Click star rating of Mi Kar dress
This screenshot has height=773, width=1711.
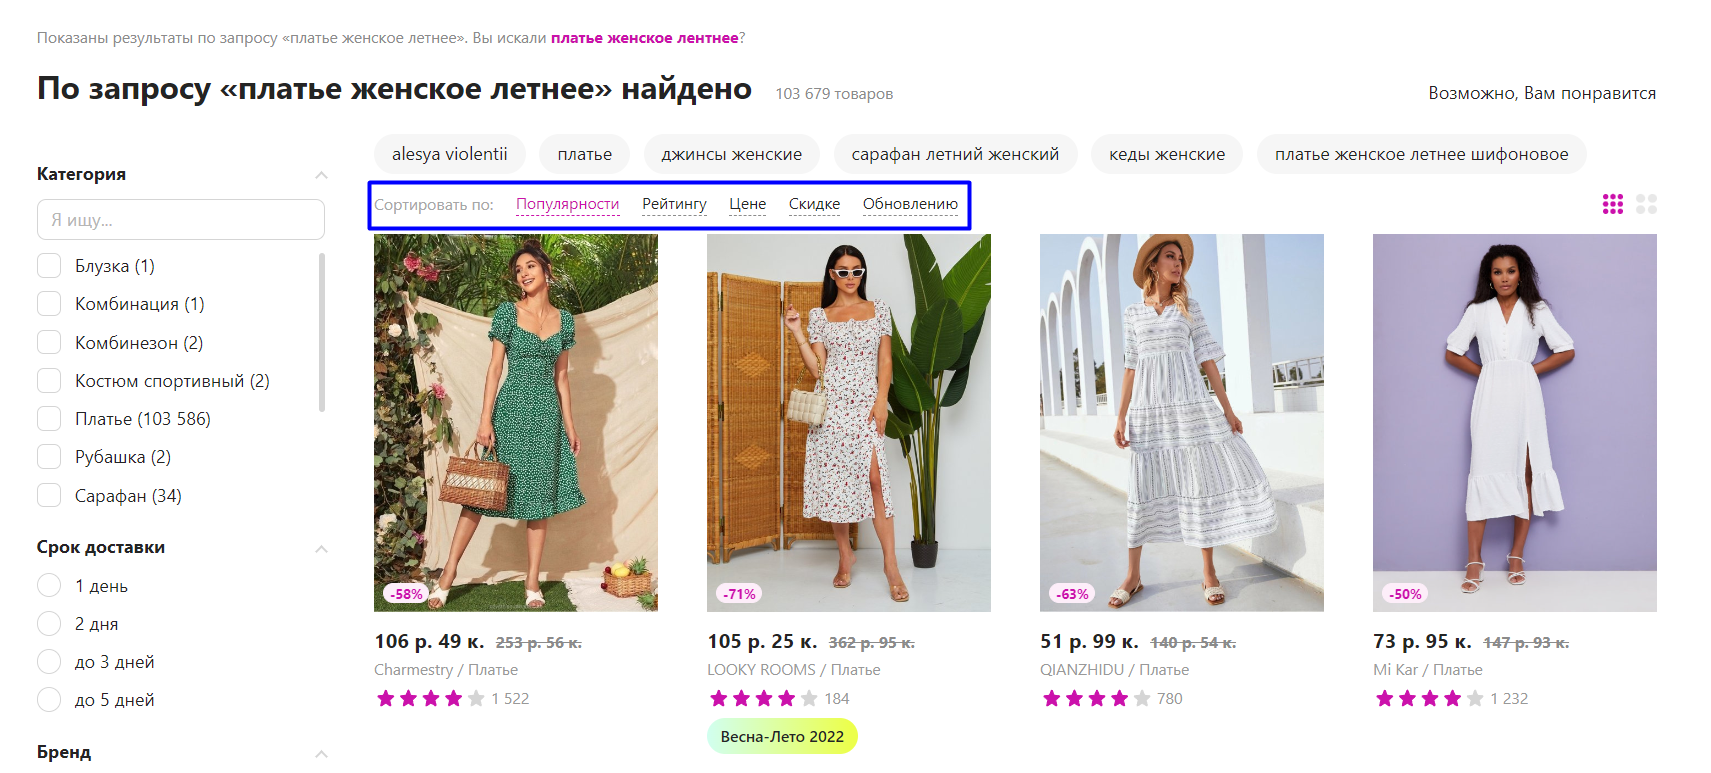click(1429, 698)
